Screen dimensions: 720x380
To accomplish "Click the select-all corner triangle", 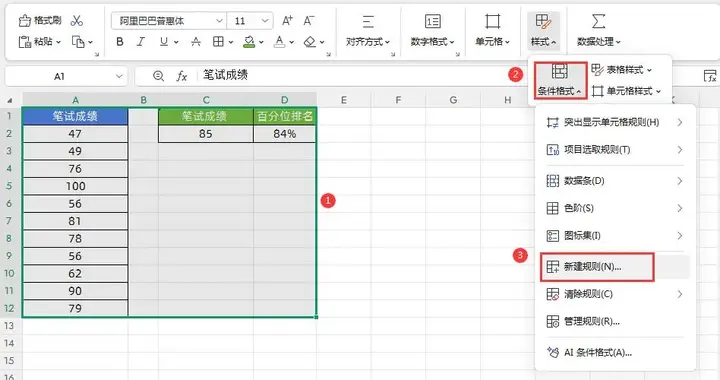I will pos(10,100).
